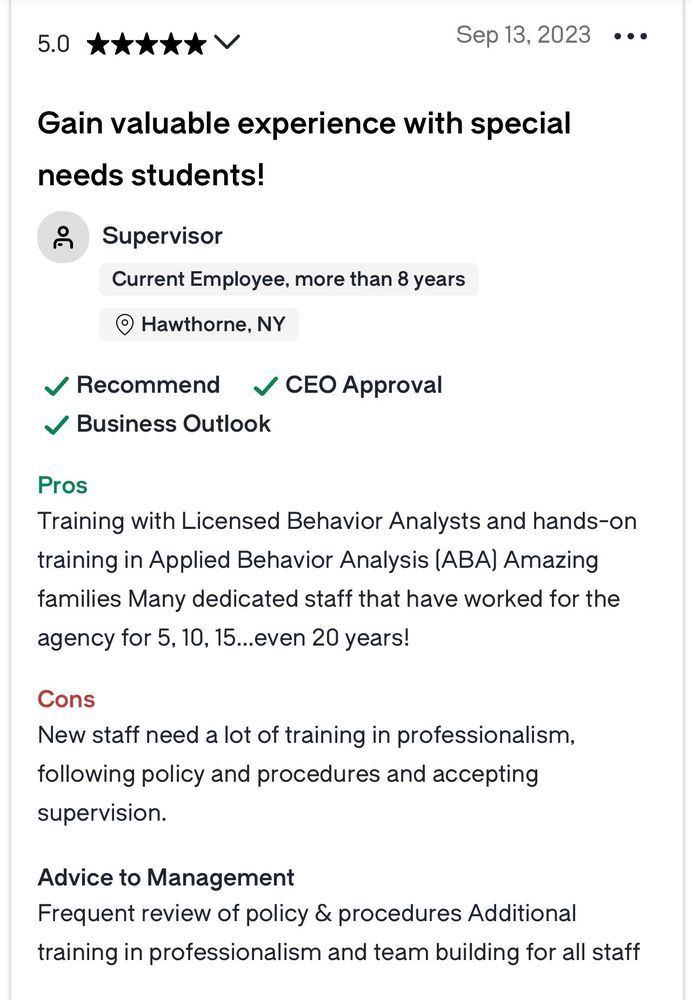Click the Business Outlook checkmark icon
The image size is (694, 1000).
pos(56,425)
